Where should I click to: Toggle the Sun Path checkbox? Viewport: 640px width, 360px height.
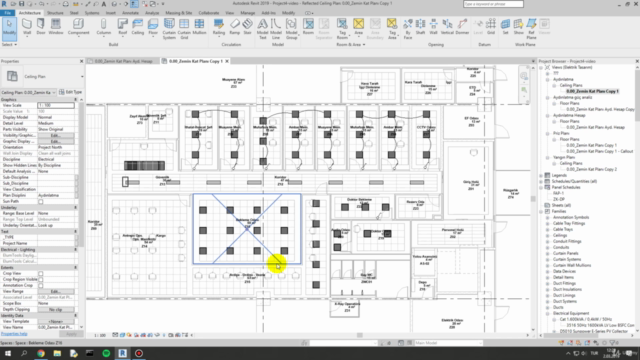coord(40,202)
